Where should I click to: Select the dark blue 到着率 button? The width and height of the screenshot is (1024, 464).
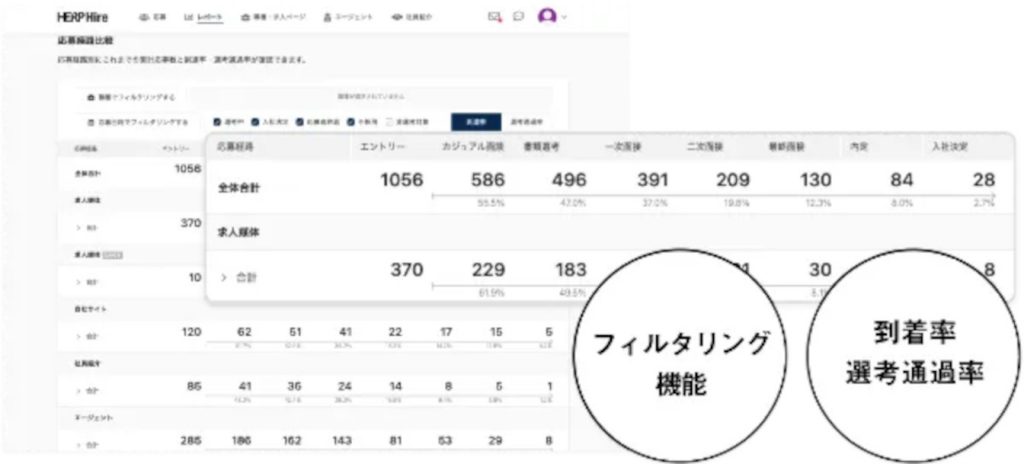476,122
